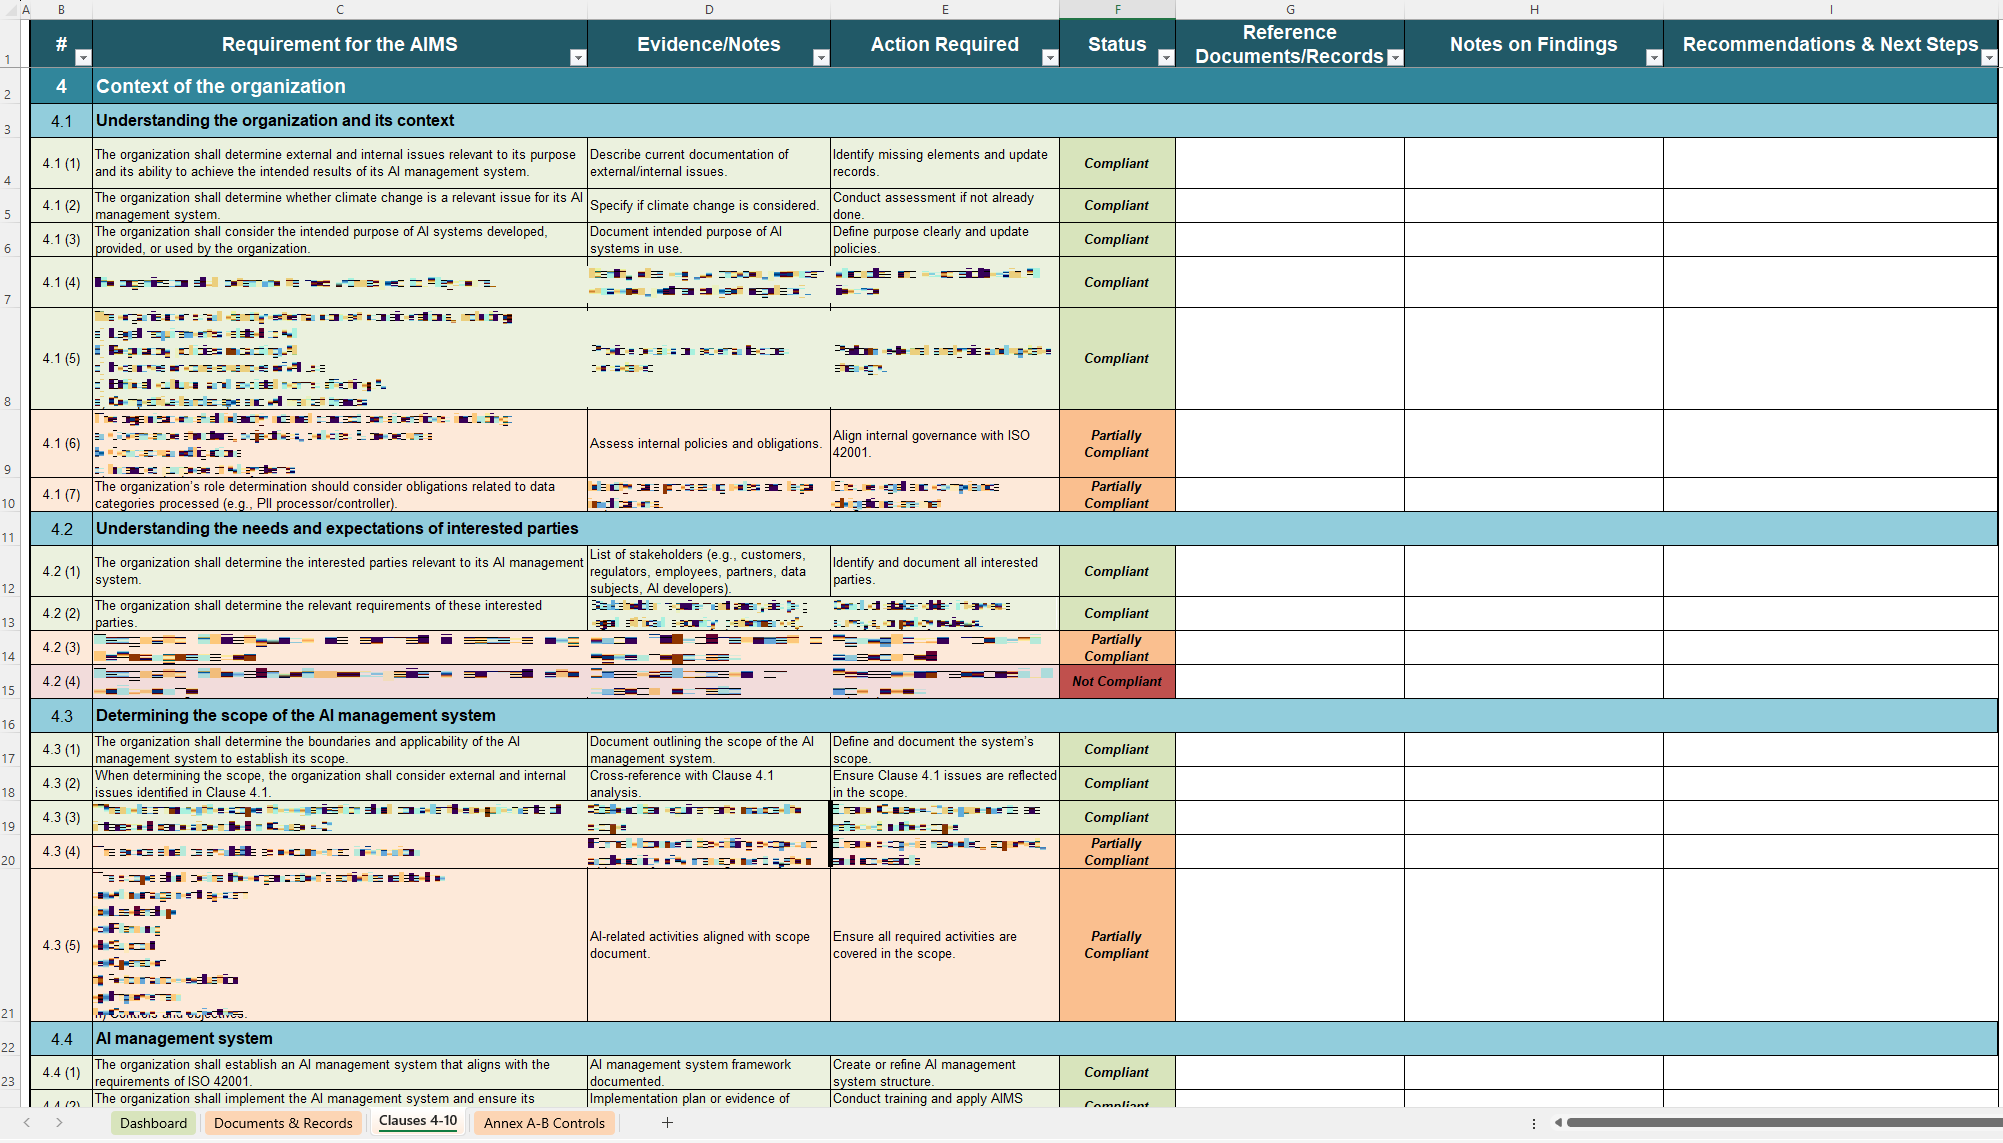Add a new sheet with plus icon
The height and width of the screenshot is (1143, 2003).
click(x=667, y=1123)
